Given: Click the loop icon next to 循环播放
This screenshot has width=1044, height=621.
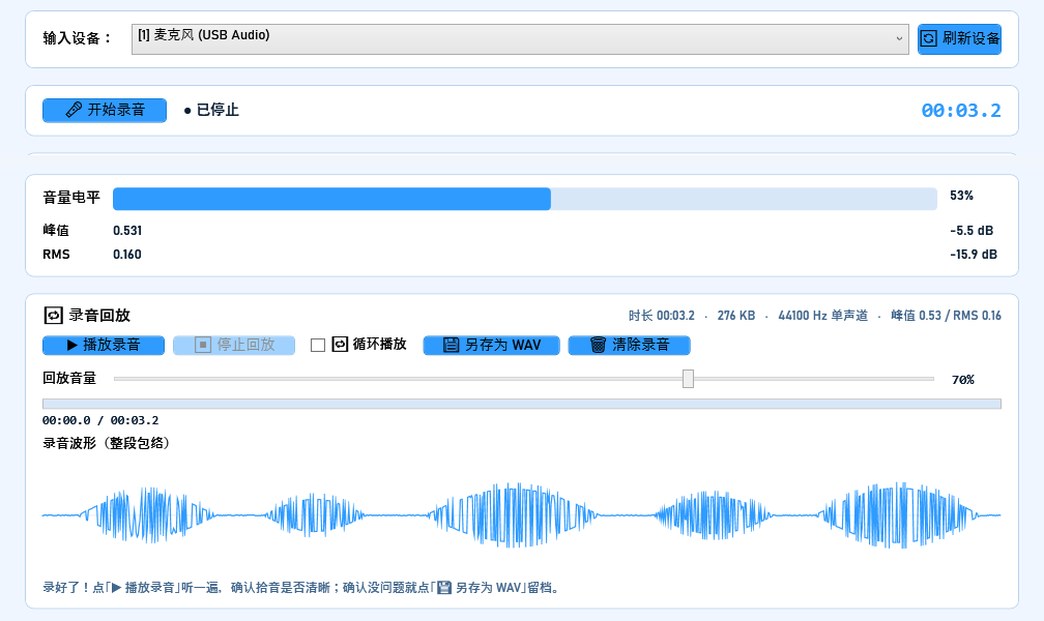Looking at the screenshot, I should [x=340, y=344].
